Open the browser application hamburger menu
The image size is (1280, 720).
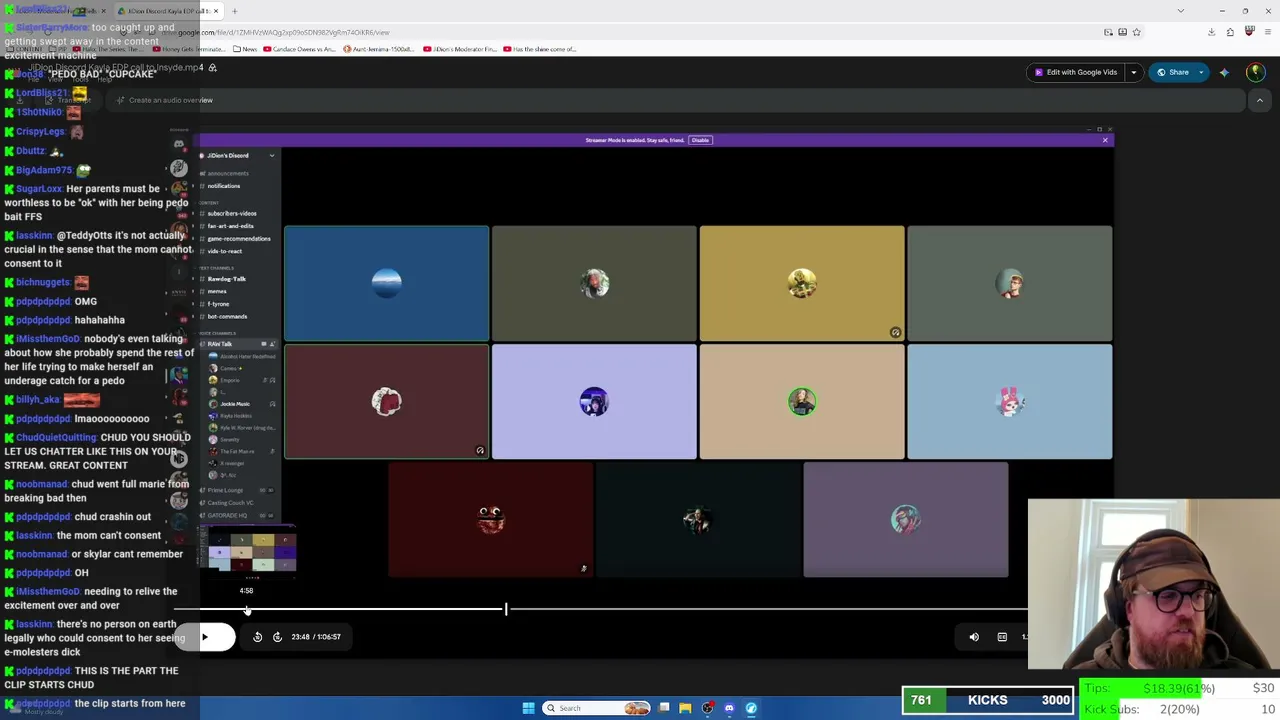(x=1267, y=32)
